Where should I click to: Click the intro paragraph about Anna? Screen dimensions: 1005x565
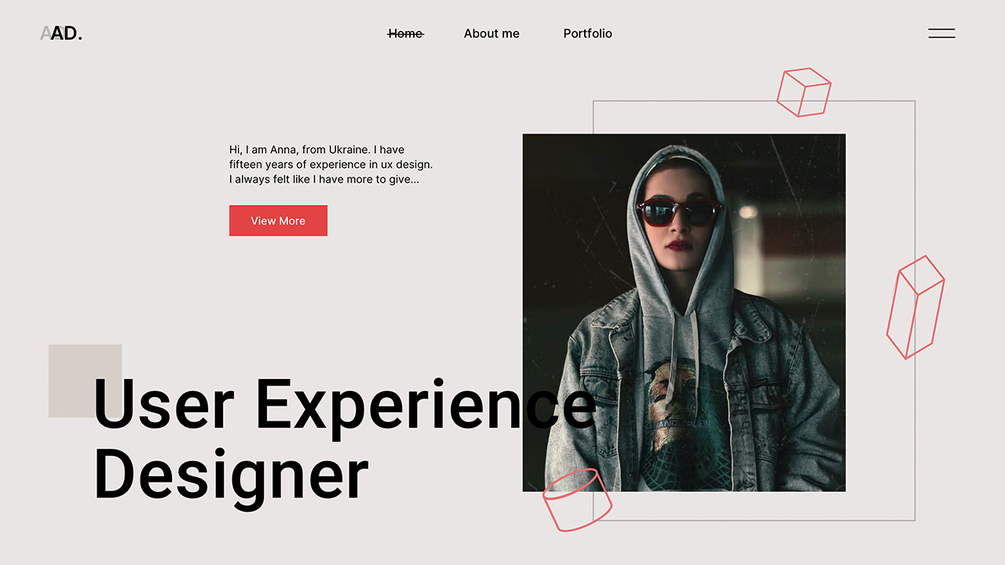(331, 165)
